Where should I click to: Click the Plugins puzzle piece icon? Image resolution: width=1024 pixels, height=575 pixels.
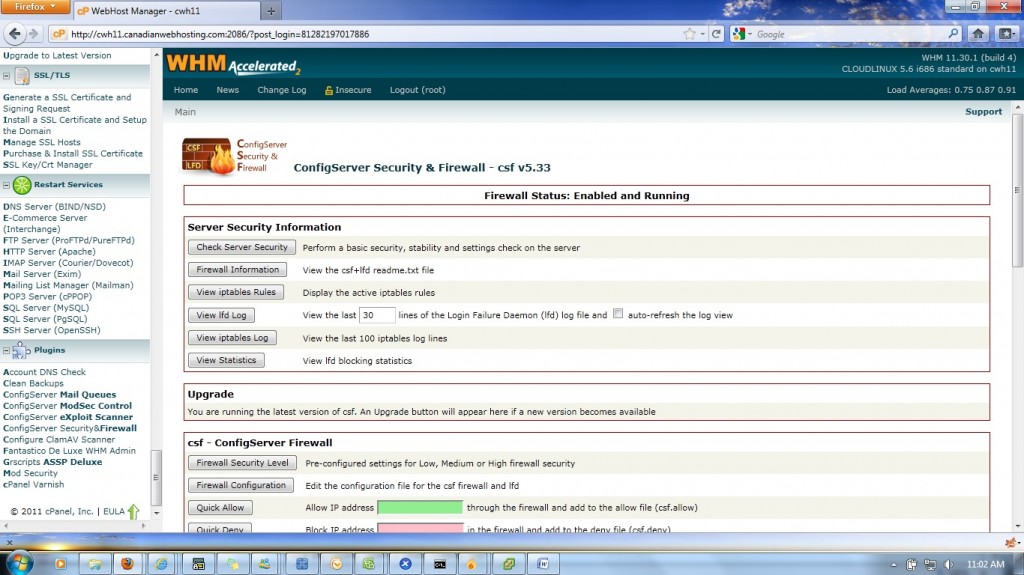(21, 351)
